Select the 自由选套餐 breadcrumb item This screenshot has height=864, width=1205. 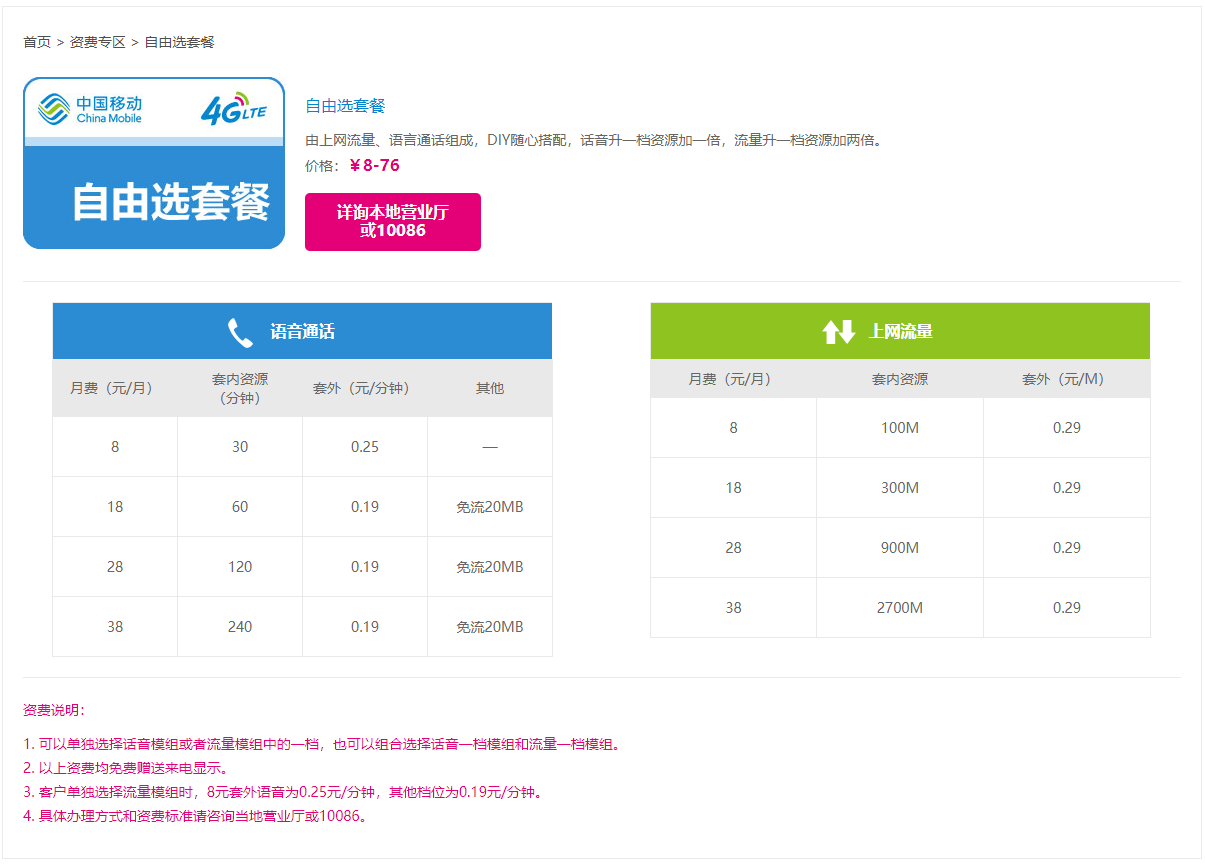(x=179, y=42)
